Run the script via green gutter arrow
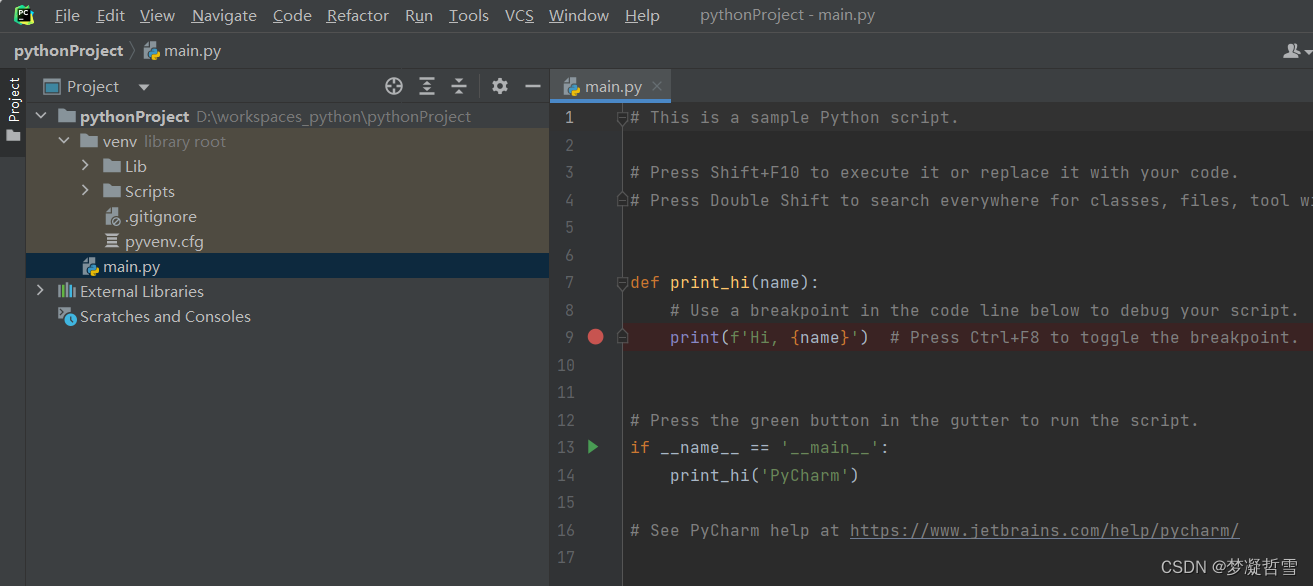The image size is (1313, 586). pos(592,447)
